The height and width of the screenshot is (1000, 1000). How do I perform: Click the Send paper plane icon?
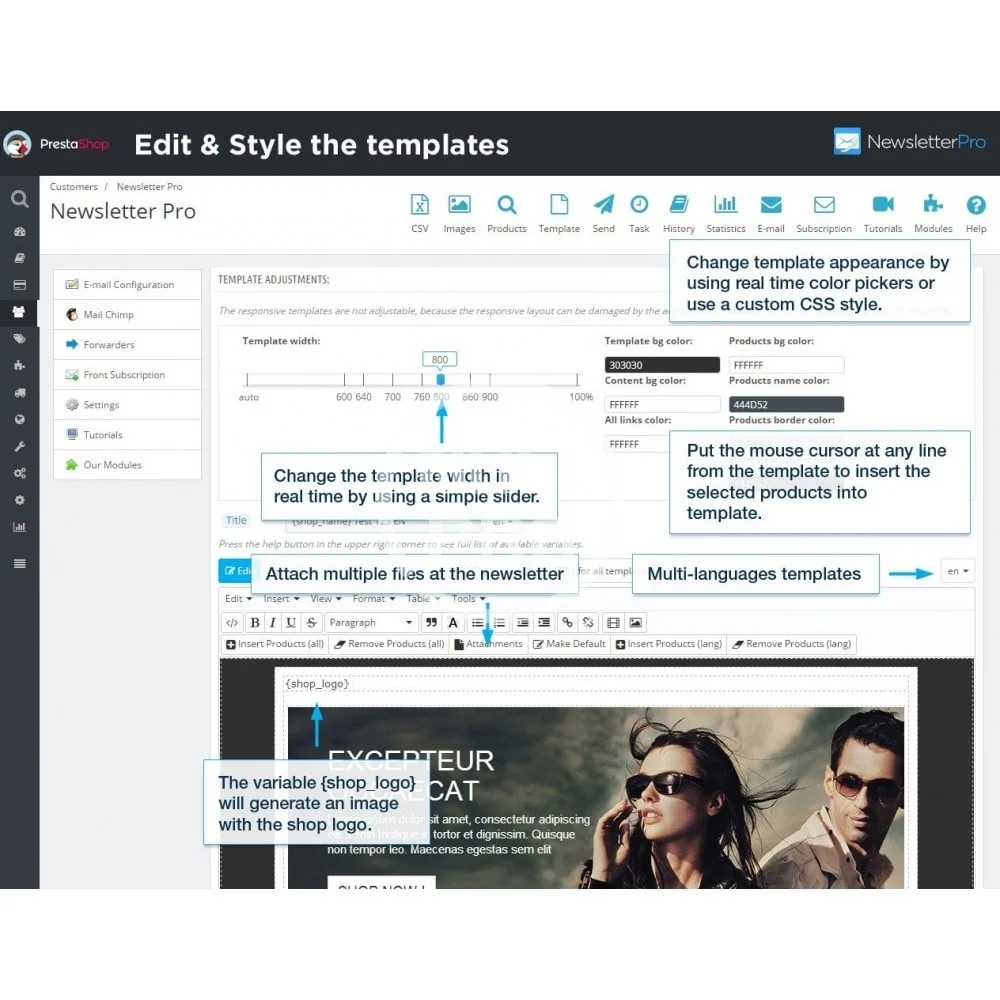(603, 206)
